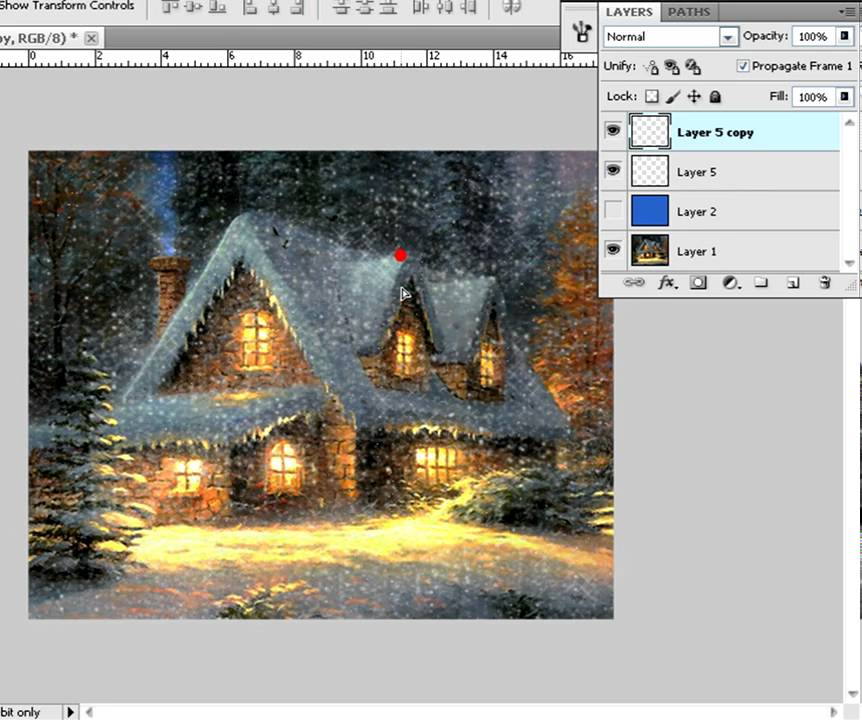
Task: Uncheck the Propagate Frame 1 checkbox
Action: click(x=743, y=66)
